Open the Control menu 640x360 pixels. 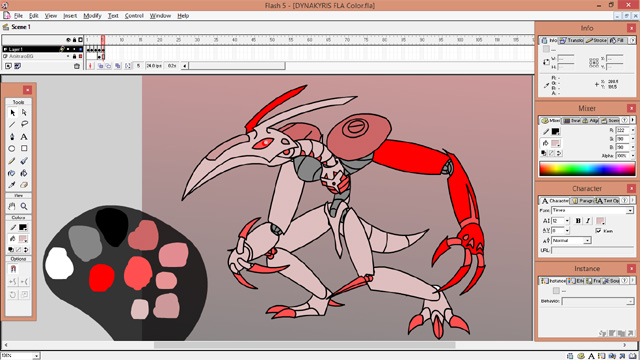coord(134,16)
